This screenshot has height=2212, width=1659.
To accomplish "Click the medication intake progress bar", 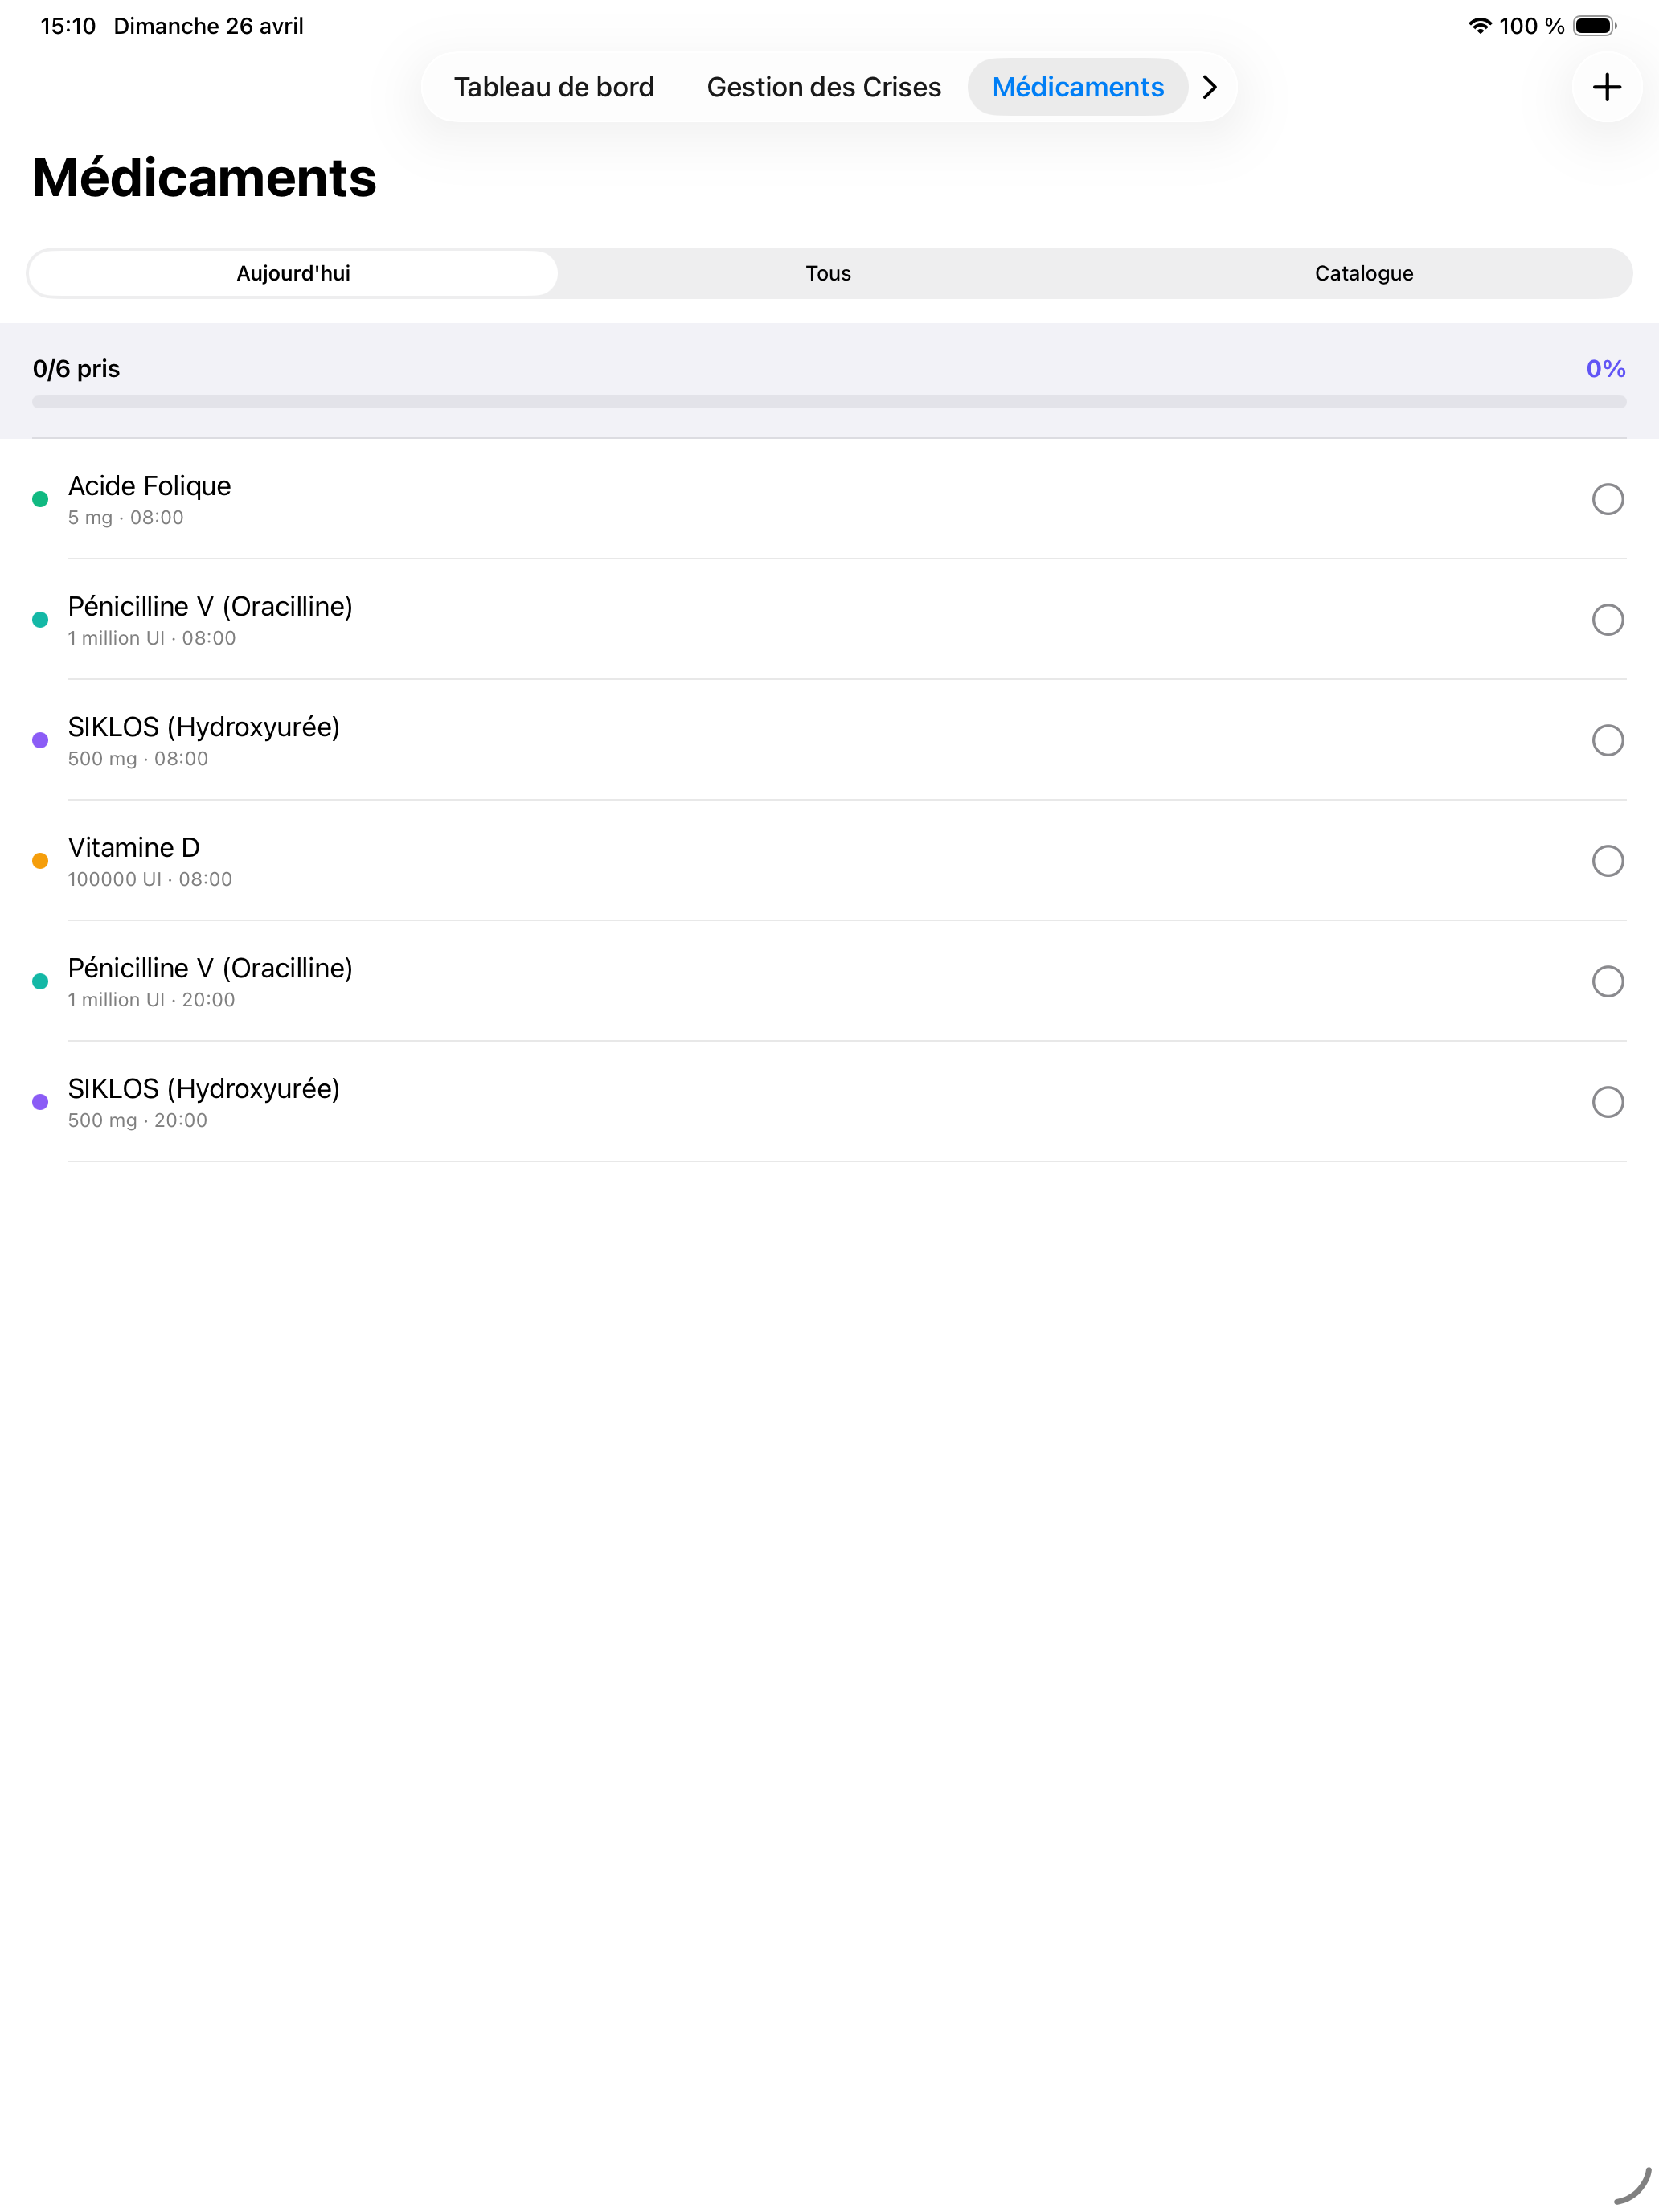I will tap(828, 402).
